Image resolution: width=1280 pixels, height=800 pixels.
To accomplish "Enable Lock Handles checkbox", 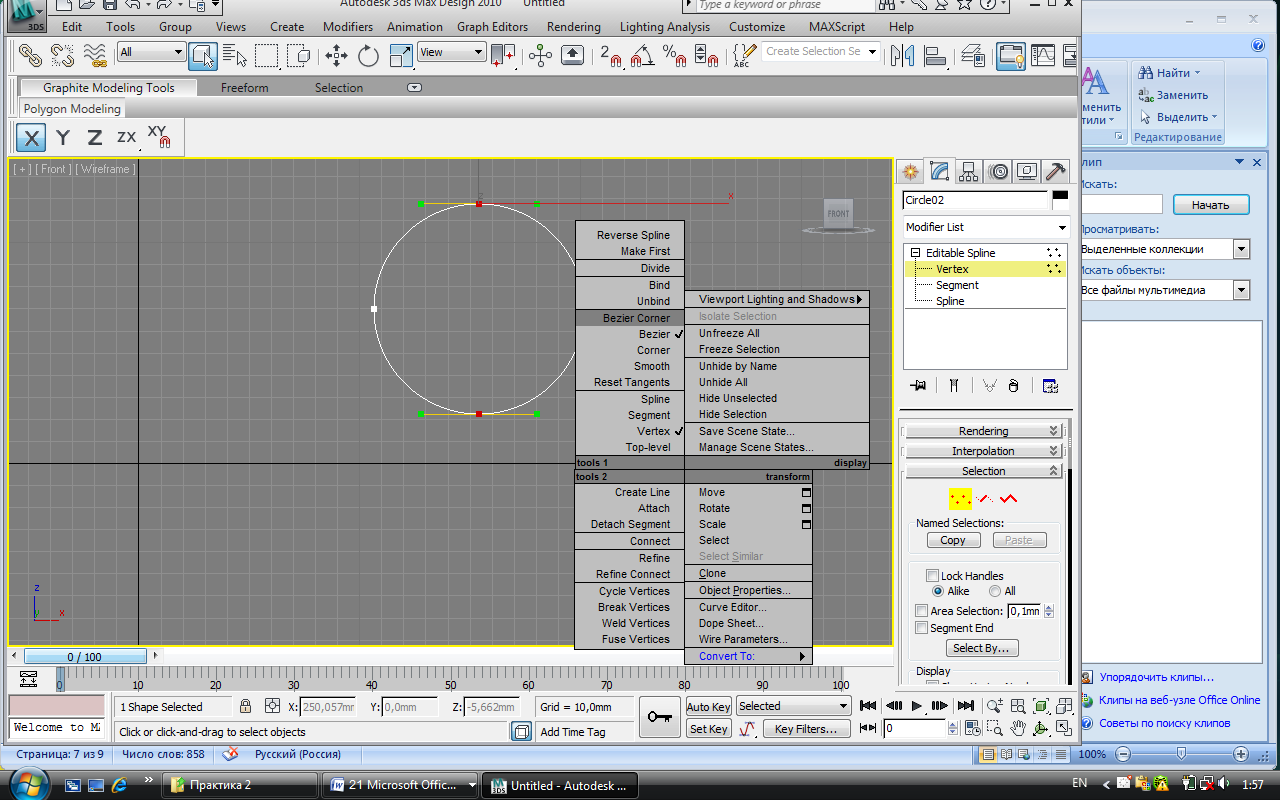I will coord(932,576).
